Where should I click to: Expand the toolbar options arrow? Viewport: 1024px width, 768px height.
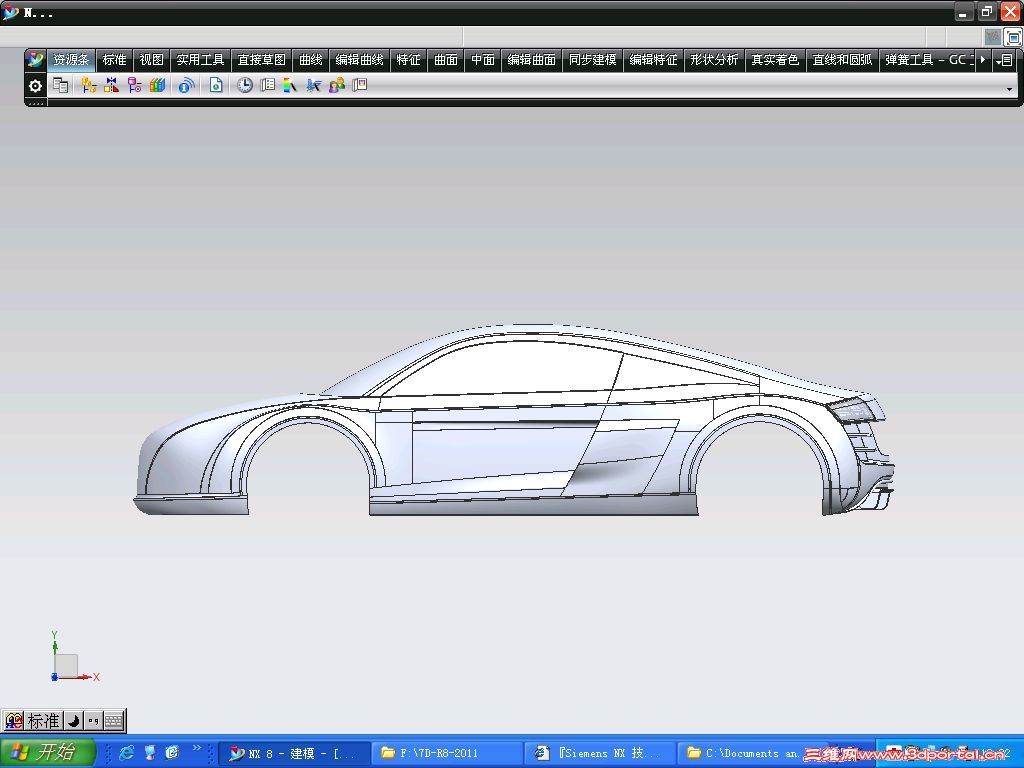coord(1009,89)
